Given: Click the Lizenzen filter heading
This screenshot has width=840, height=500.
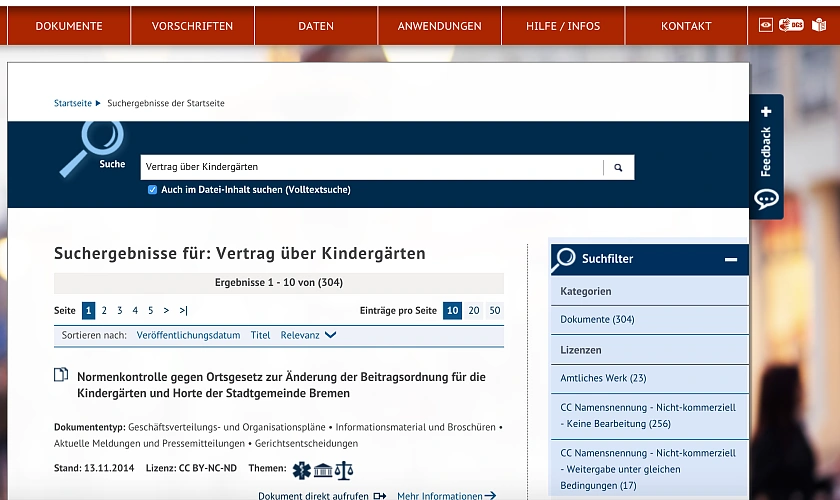Looking at the screenshot, I should click(581, 350).
